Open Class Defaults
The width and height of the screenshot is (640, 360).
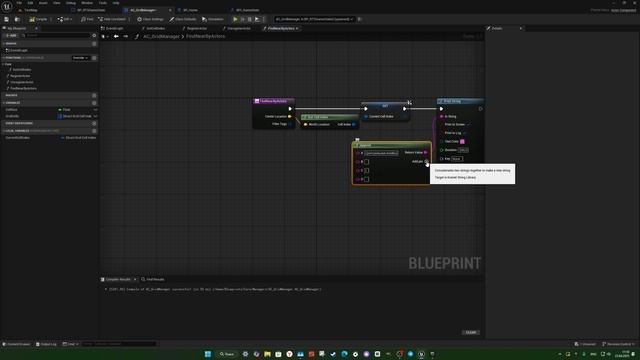coord(183,19)
